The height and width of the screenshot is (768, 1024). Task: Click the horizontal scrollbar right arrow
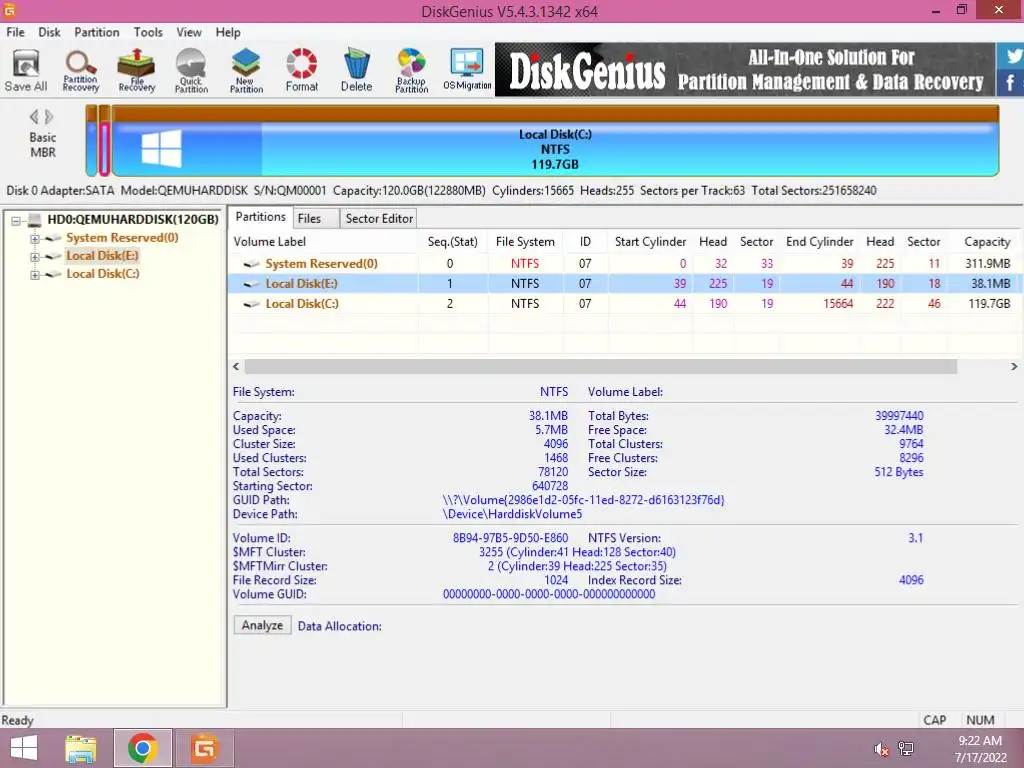tap(1014, 366)
